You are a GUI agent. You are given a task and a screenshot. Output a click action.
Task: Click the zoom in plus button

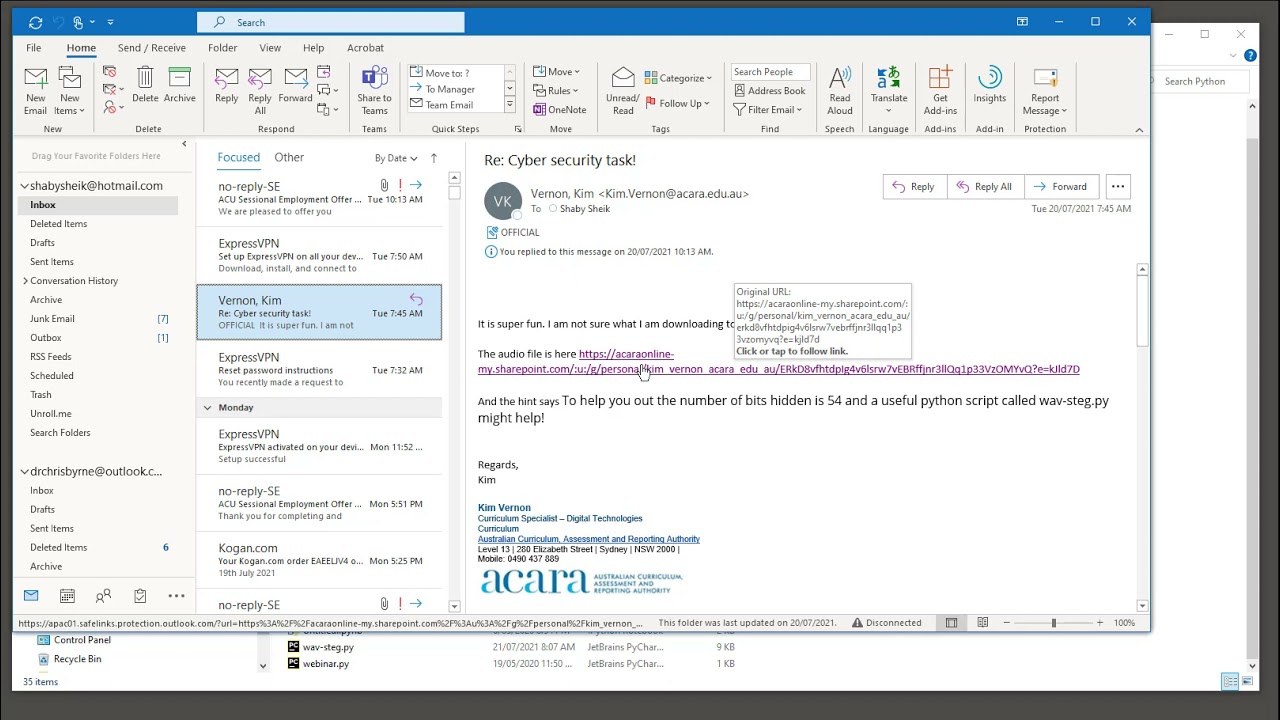point(1099,623)
